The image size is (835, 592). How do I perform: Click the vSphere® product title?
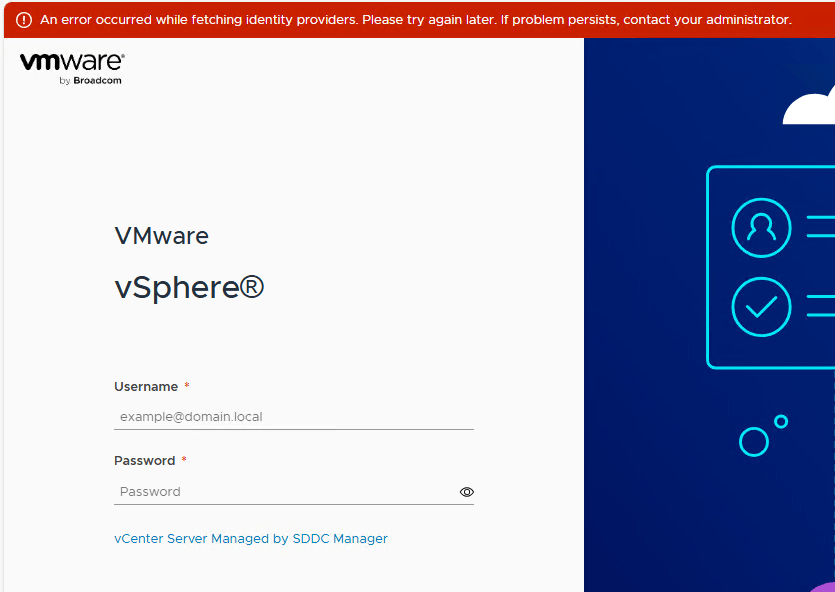point(189,288)
